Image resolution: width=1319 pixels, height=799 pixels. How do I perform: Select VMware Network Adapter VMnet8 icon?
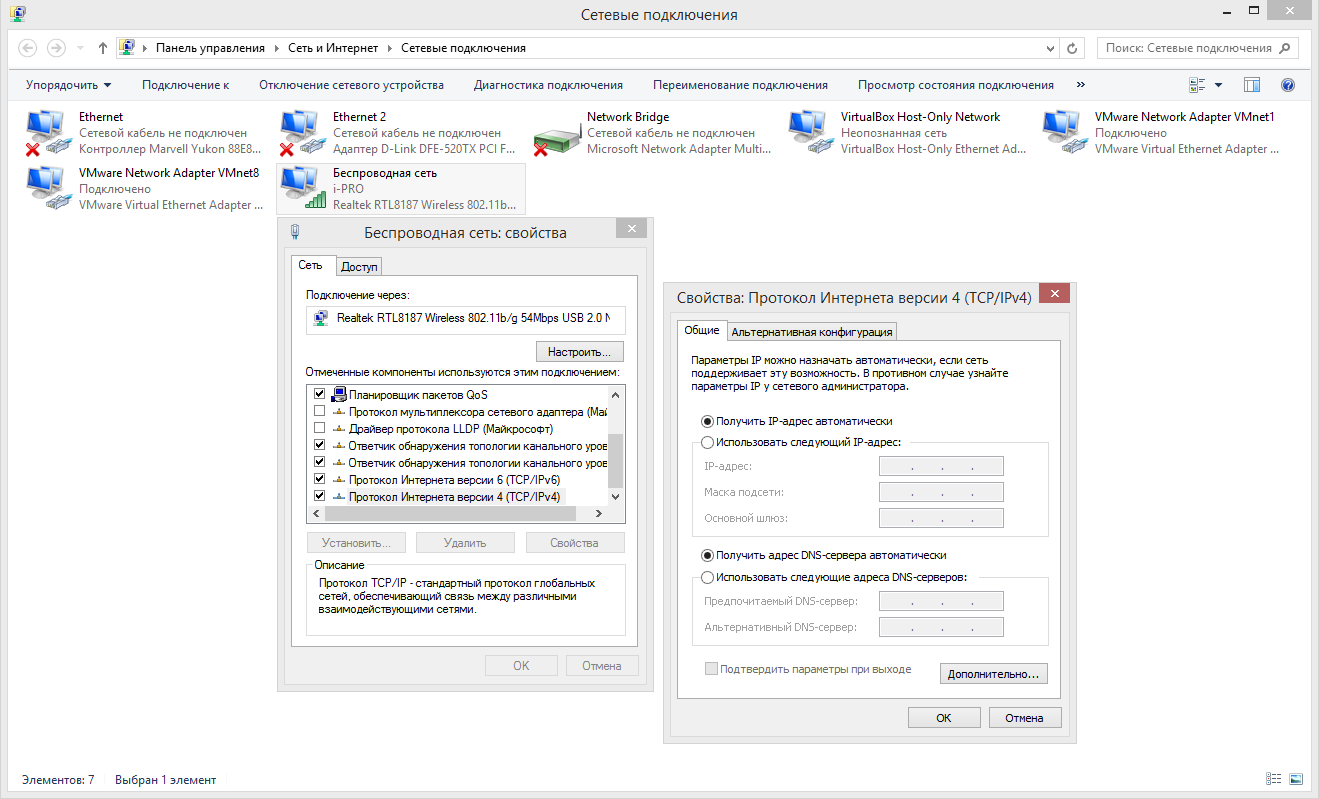click(47, 189)
